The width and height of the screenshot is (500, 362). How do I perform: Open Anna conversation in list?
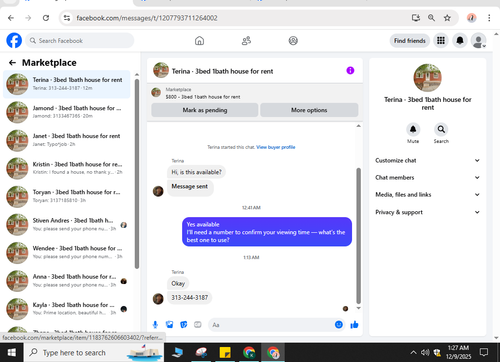point(67,281)
